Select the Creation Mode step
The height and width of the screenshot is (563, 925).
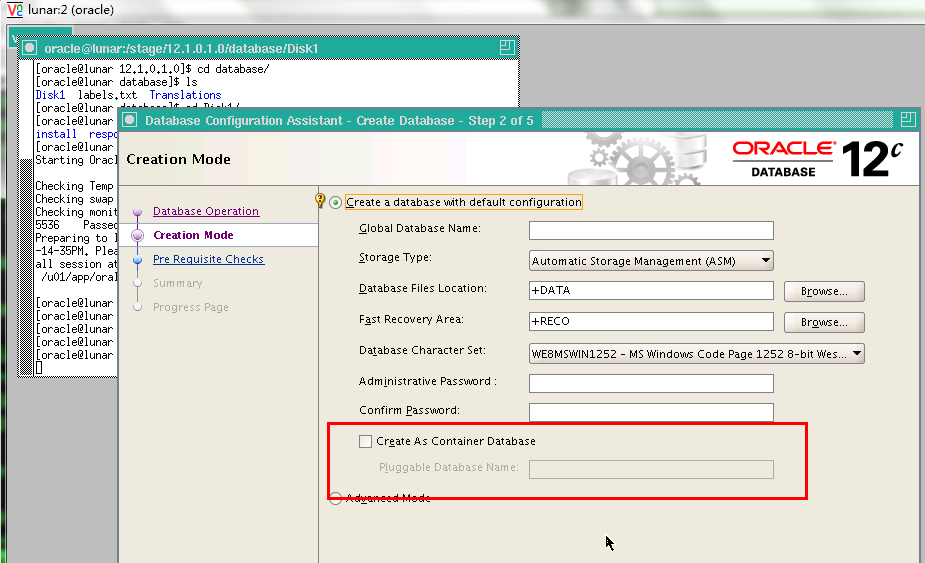pos(193,235)
